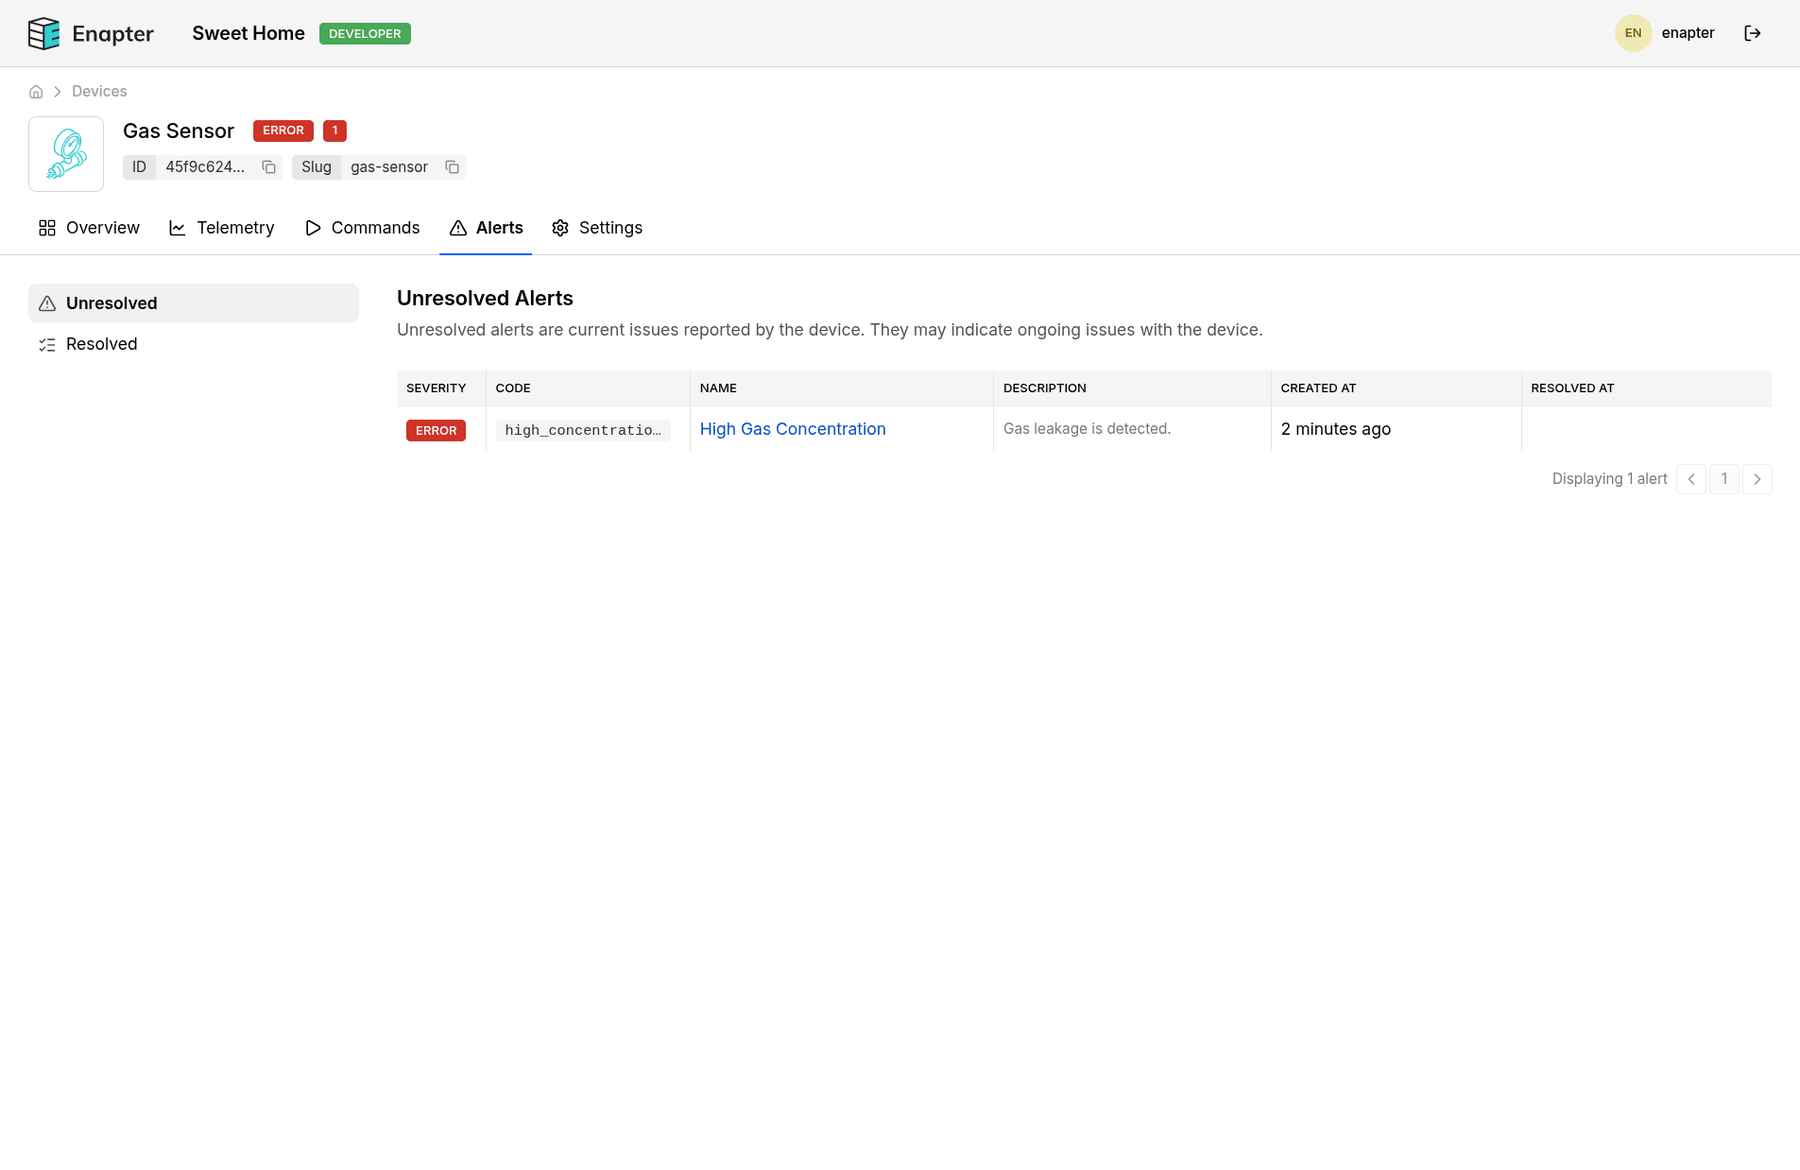Click the Devices breadcrumb link
The image size is (1800, 1170).
point(99,92)
